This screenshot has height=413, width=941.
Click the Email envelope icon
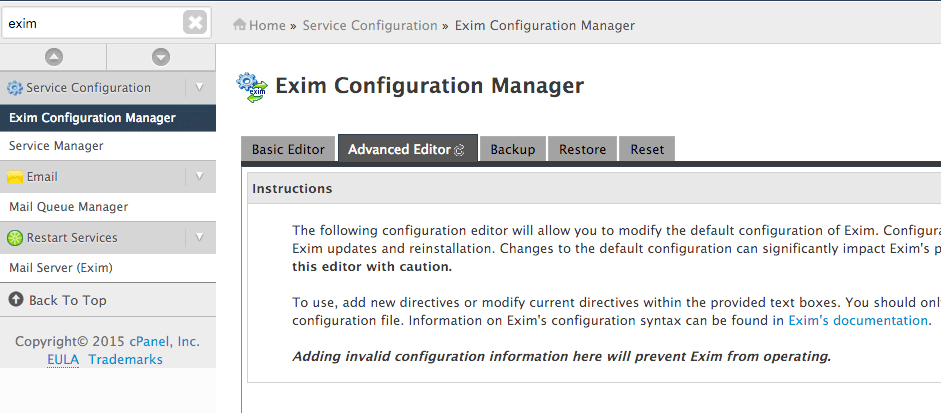coord(15,177)
